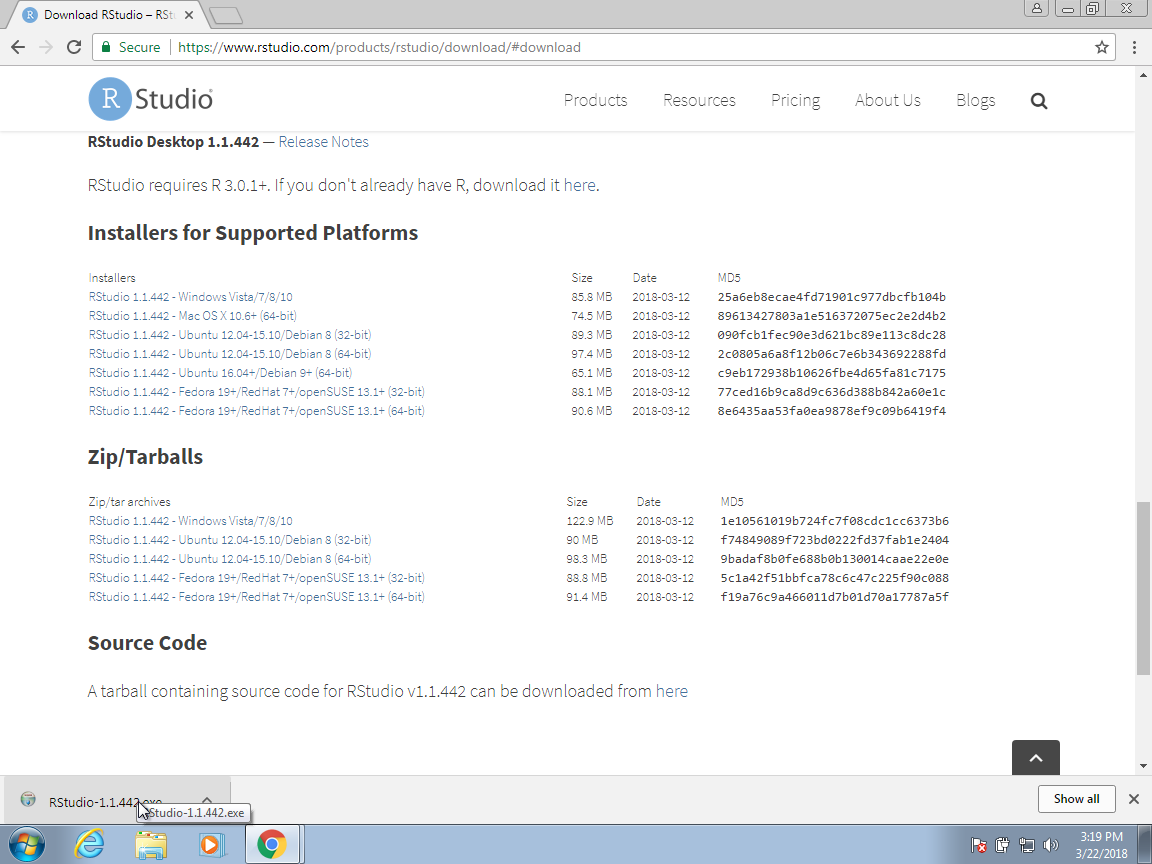Open the Resources navigation menu

(x=699, y=100)
